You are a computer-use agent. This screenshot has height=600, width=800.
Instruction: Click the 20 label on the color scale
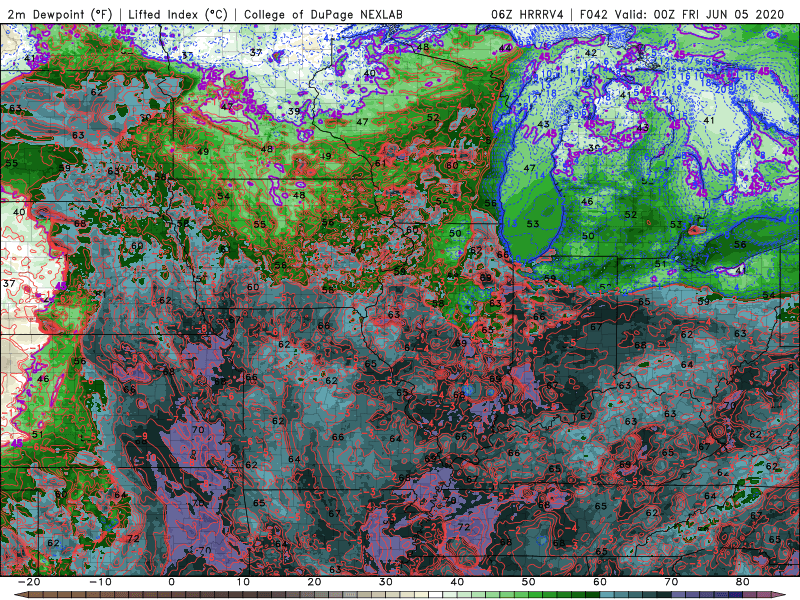(x=314, y=582)
